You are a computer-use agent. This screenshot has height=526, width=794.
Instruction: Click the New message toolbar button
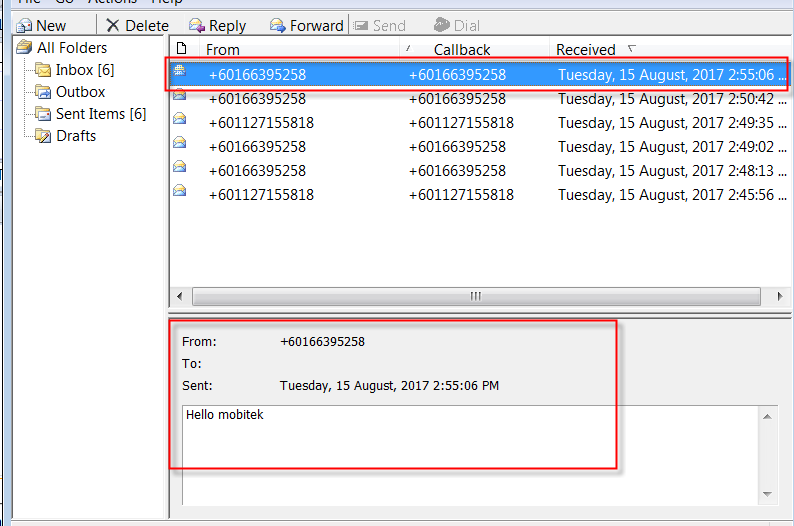41,26
